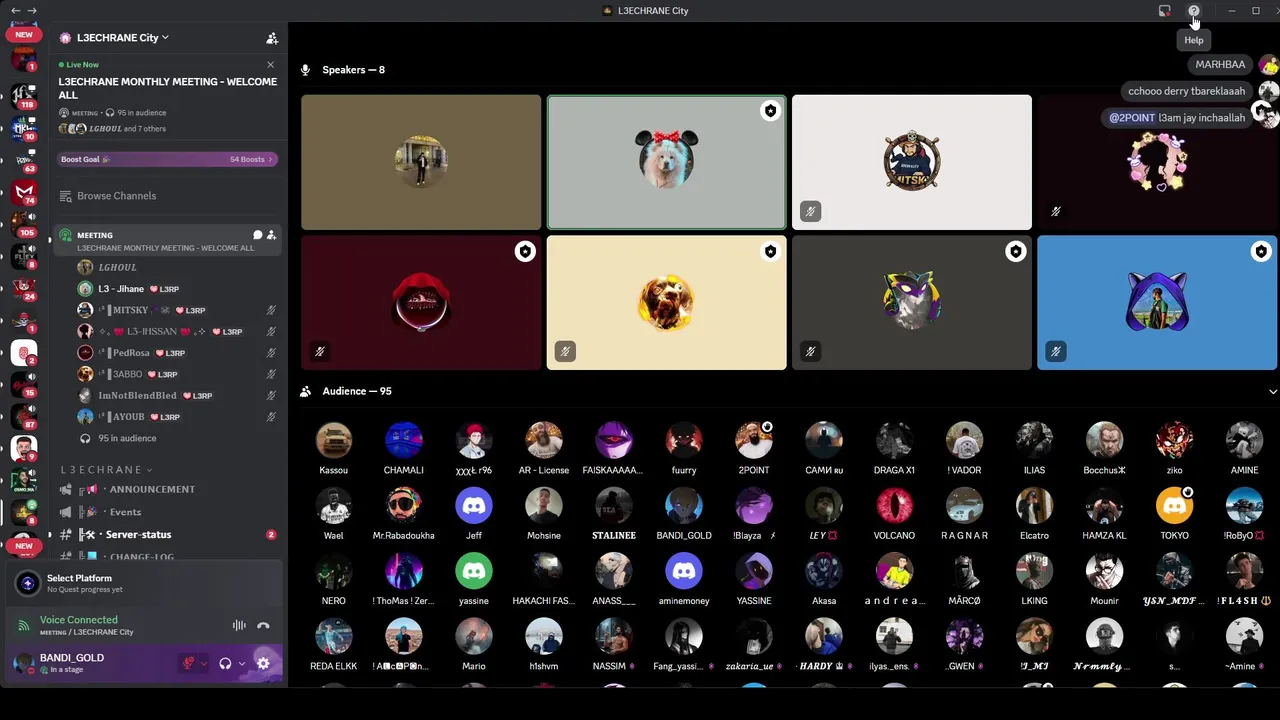Open the Help icon in title bar
This screenshot has width=1280, height=720.
click(1193, 11)
